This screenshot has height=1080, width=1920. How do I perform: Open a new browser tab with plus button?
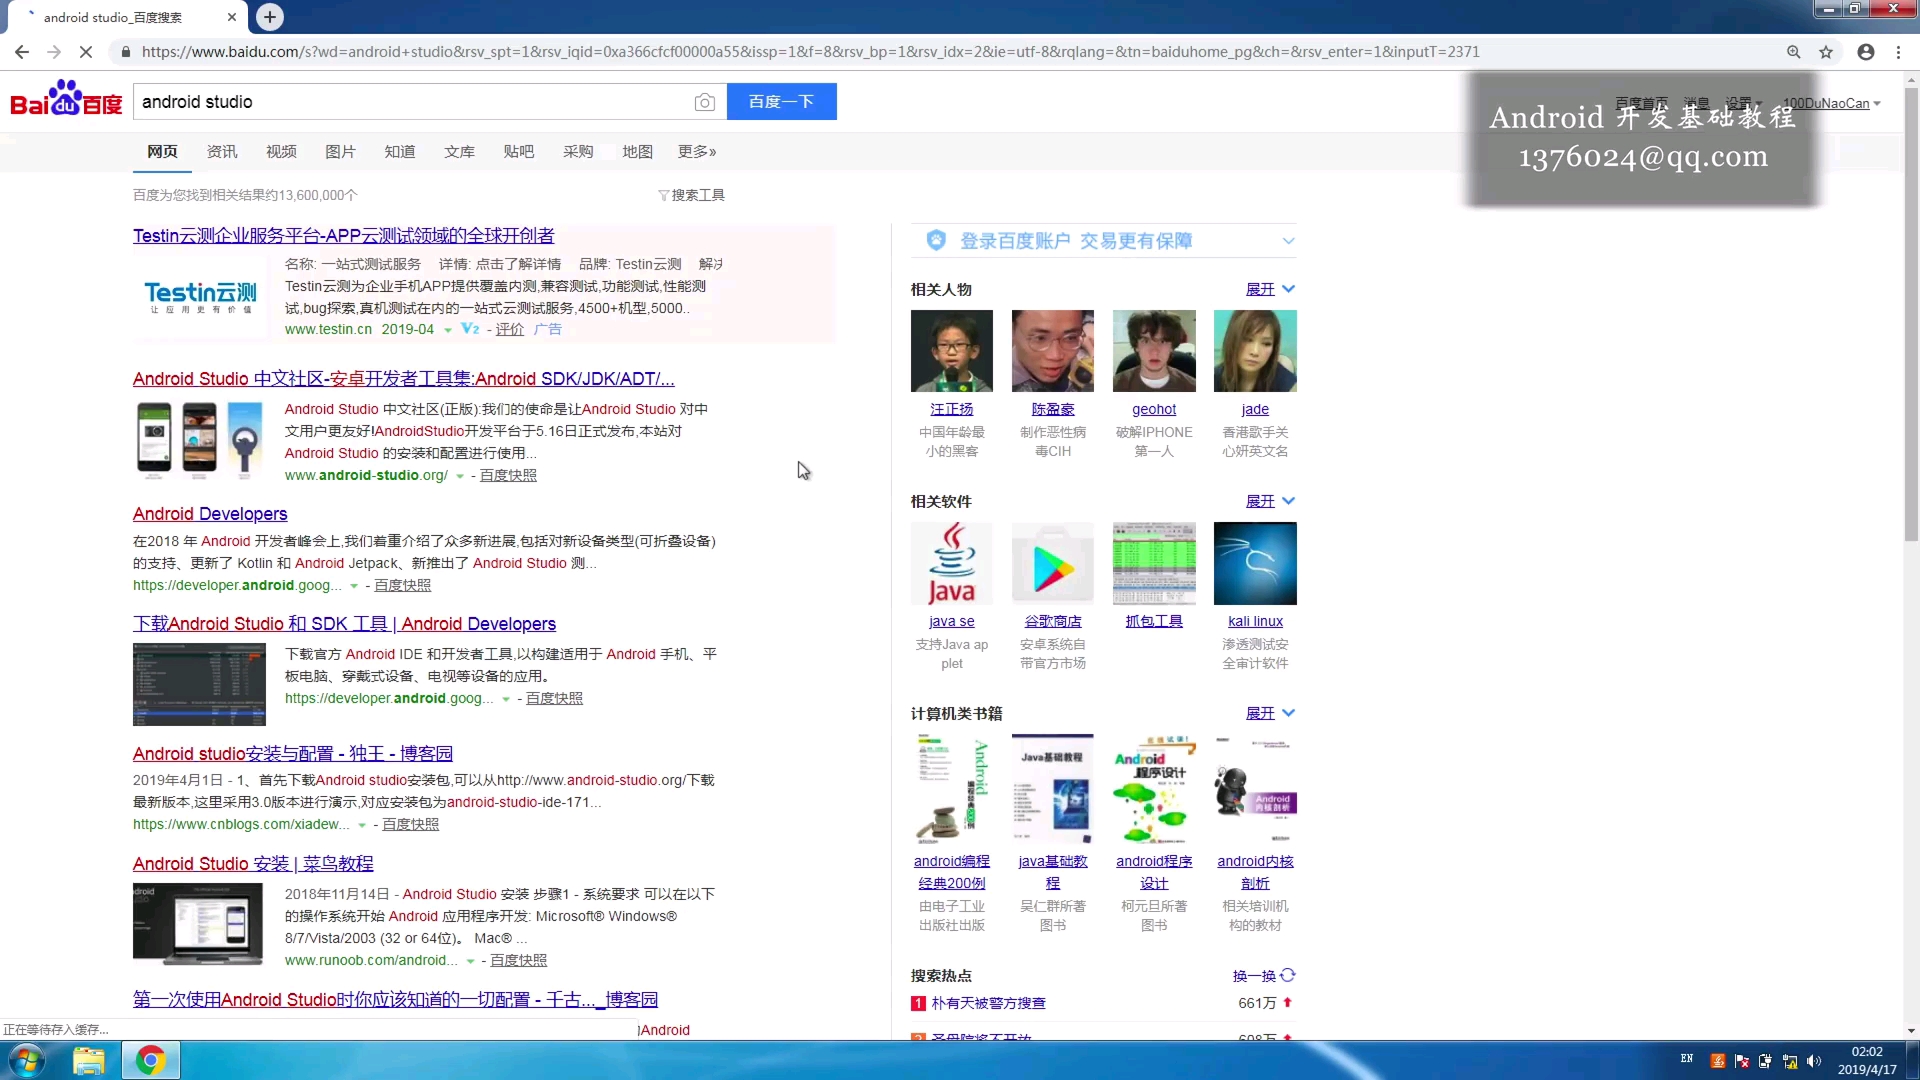point(270,17)
